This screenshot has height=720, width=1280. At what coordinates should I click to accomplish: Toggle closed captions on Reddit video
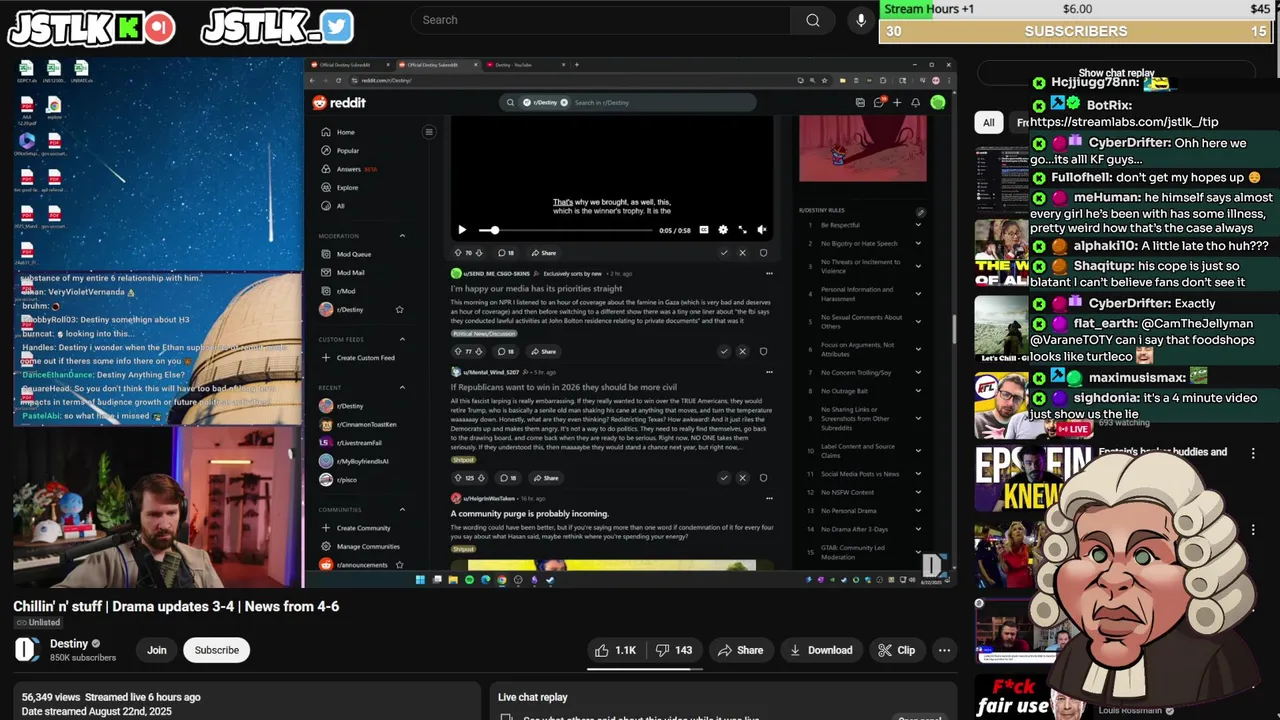(x=704, y=230)
